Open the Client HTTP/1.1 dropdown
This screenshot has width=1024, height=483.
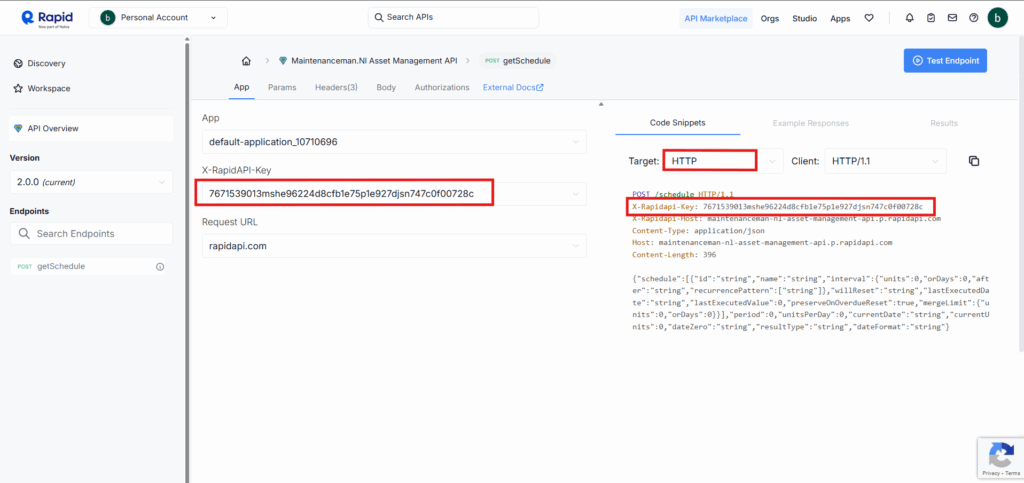pyautogui.click(x=886, y=161)
